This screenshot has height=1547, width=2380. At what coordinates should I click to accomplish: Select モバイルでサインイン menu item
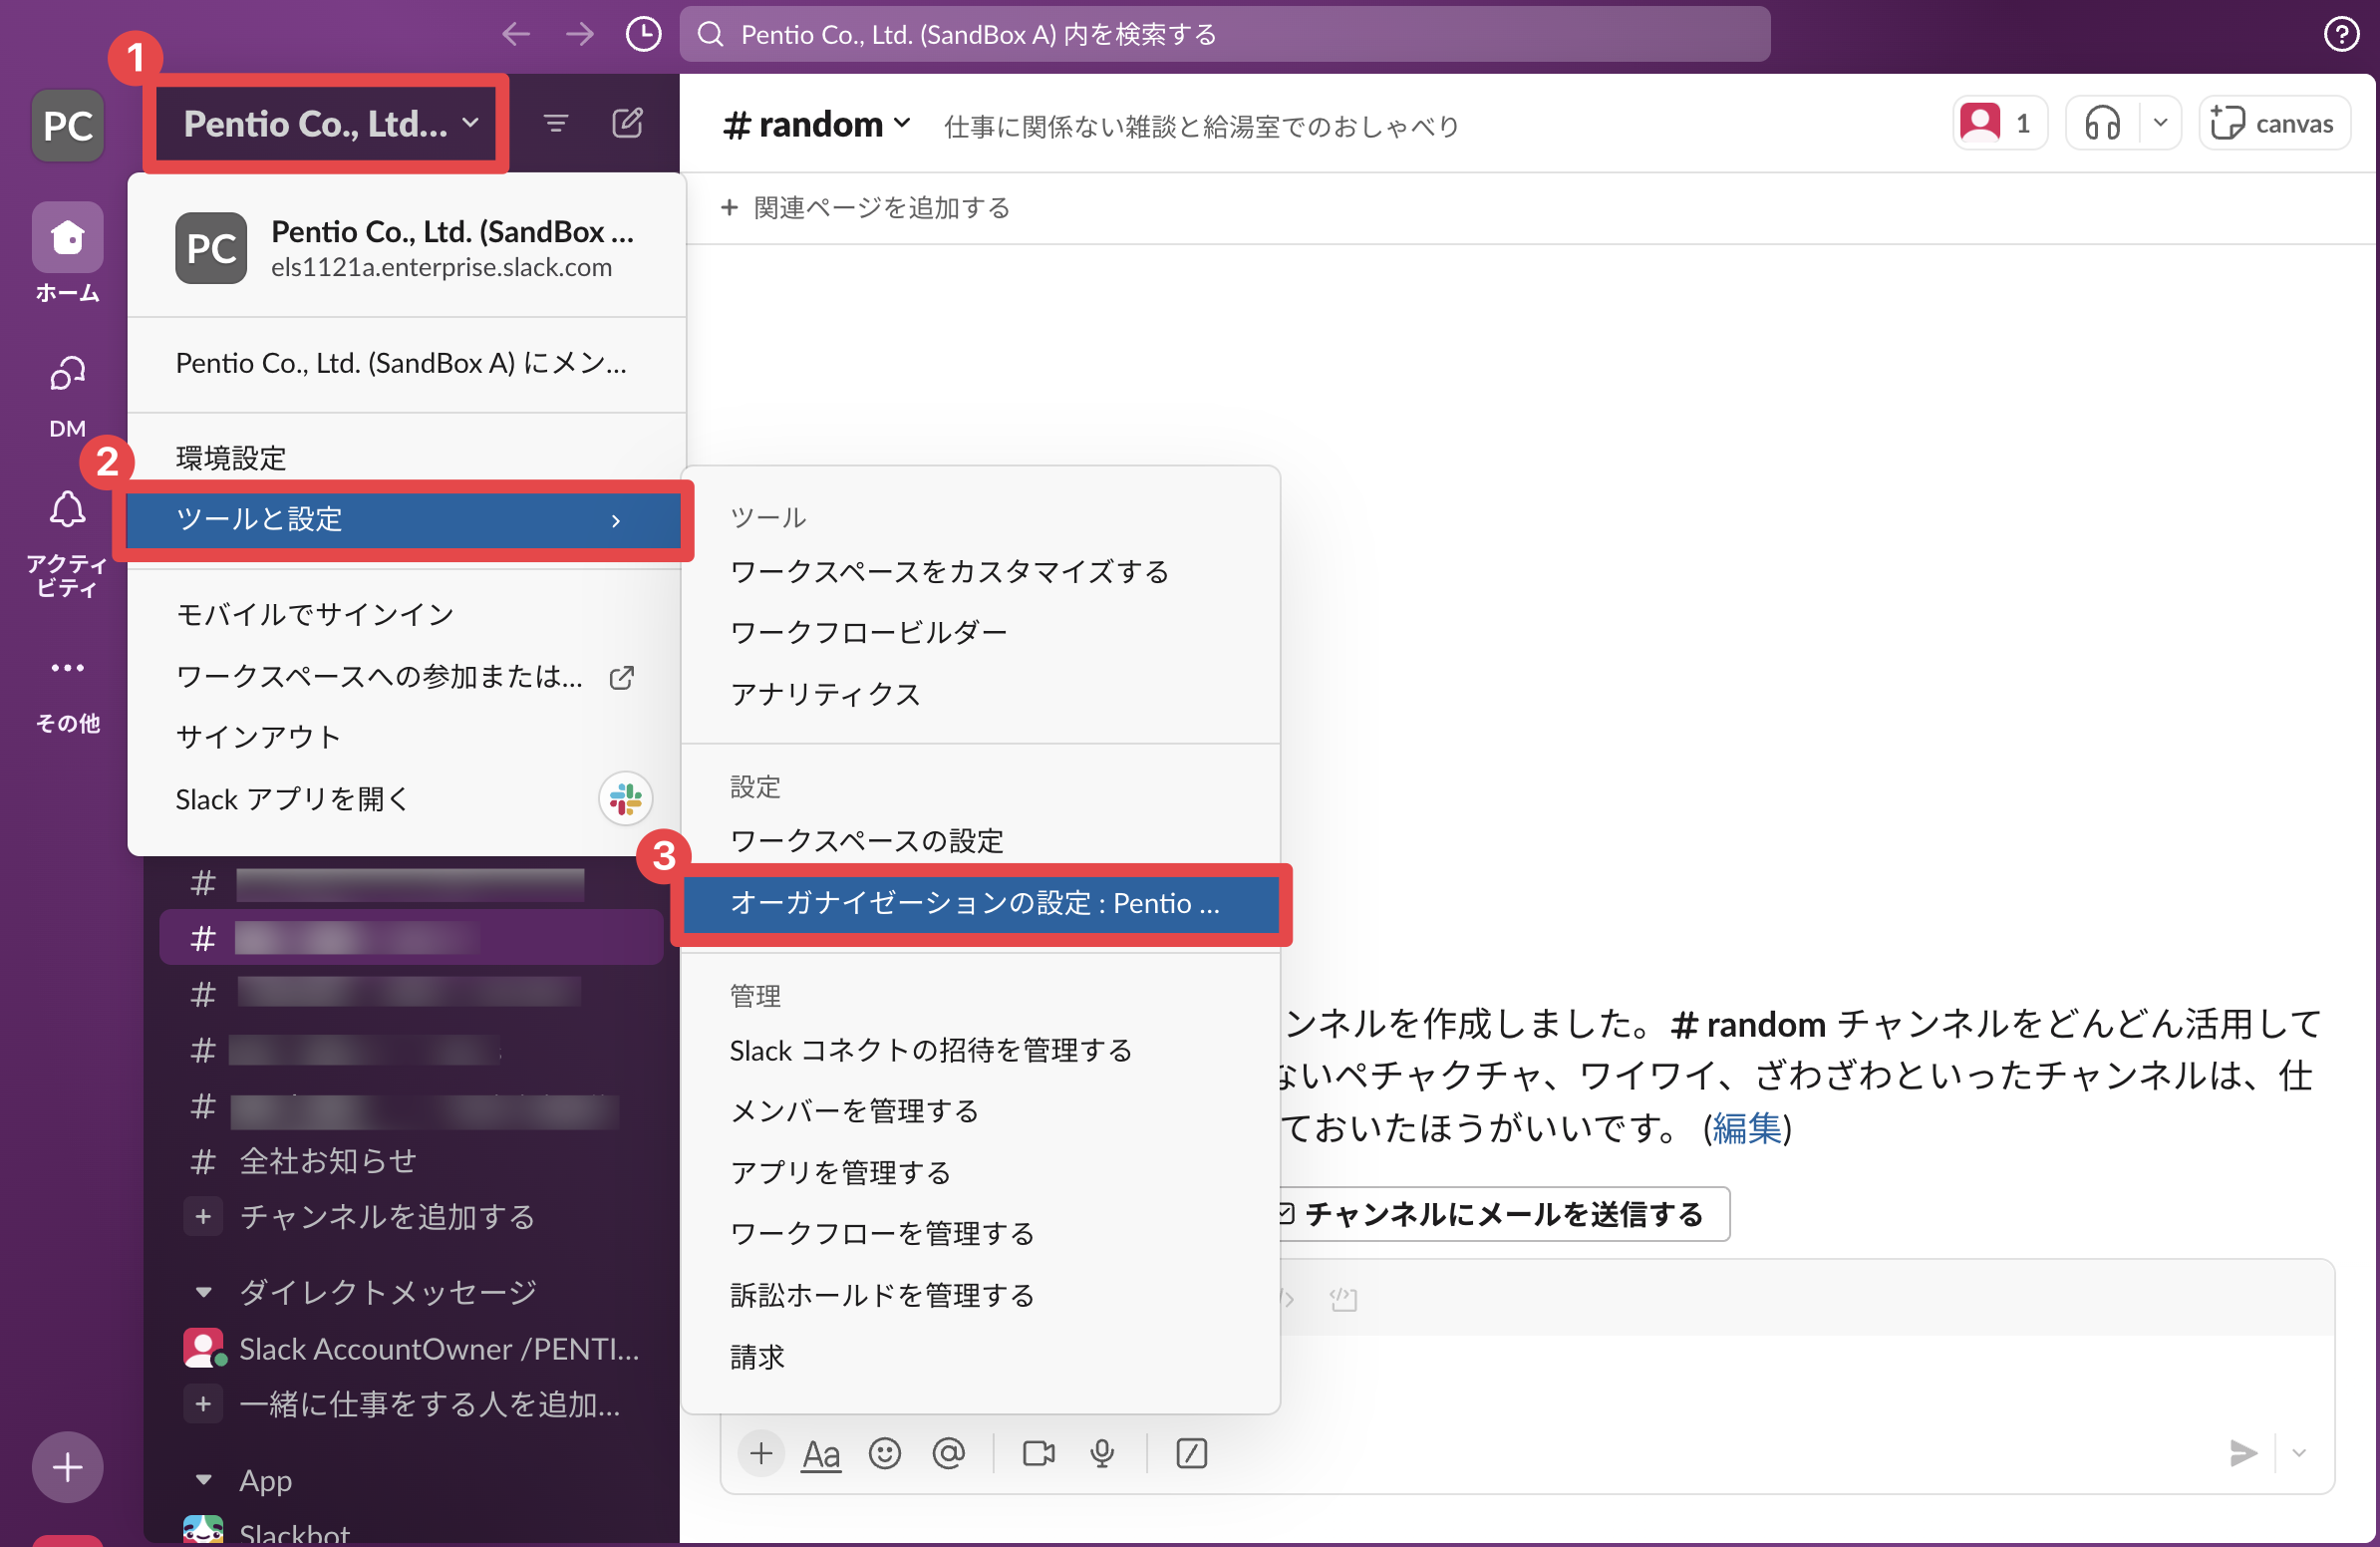click(x=404, y=614)
